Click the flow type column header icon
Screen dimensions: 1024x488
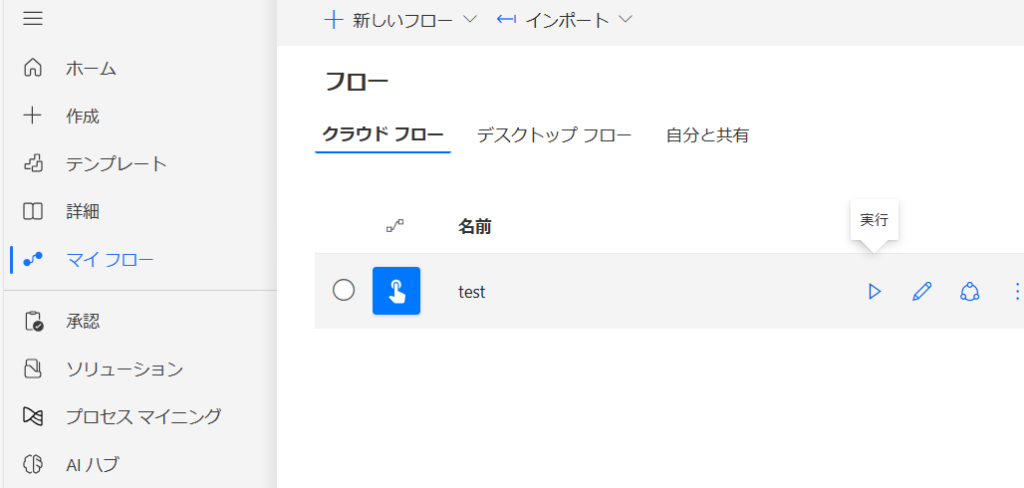pyautogui.click(x=395, y=227)
